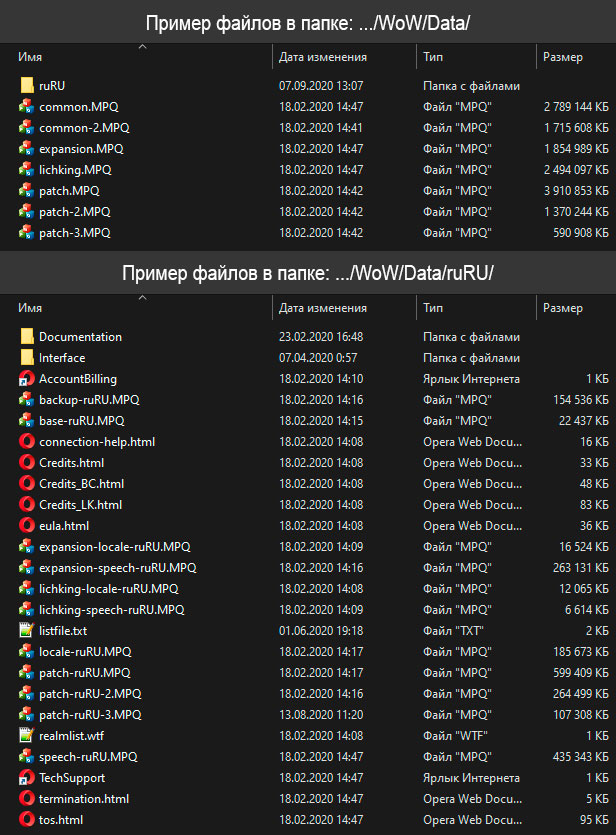616x835 pixels.
Task: Sort by Дата изменения in Data folder
Action: click(x=323, y=57)
